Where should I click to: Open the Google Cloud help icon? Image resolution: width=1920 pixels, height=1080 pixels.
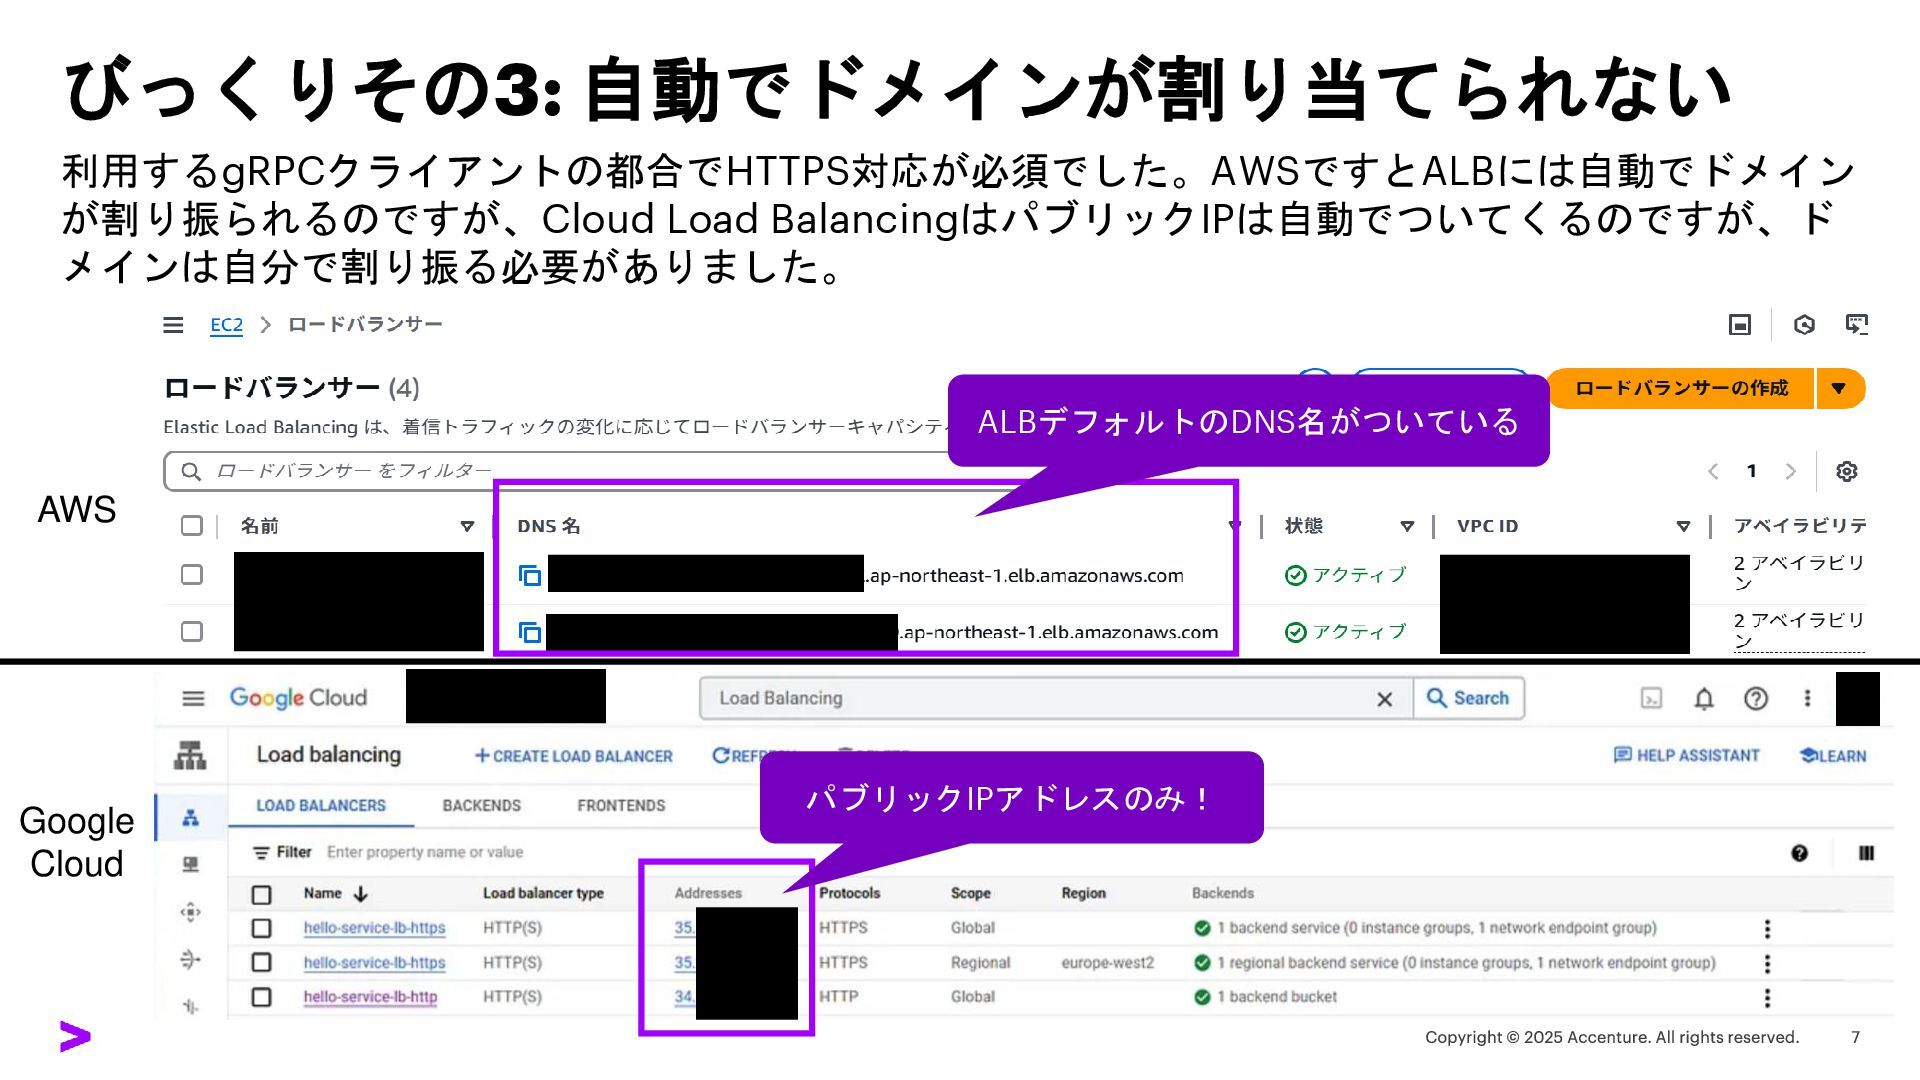coord(1755,699)
